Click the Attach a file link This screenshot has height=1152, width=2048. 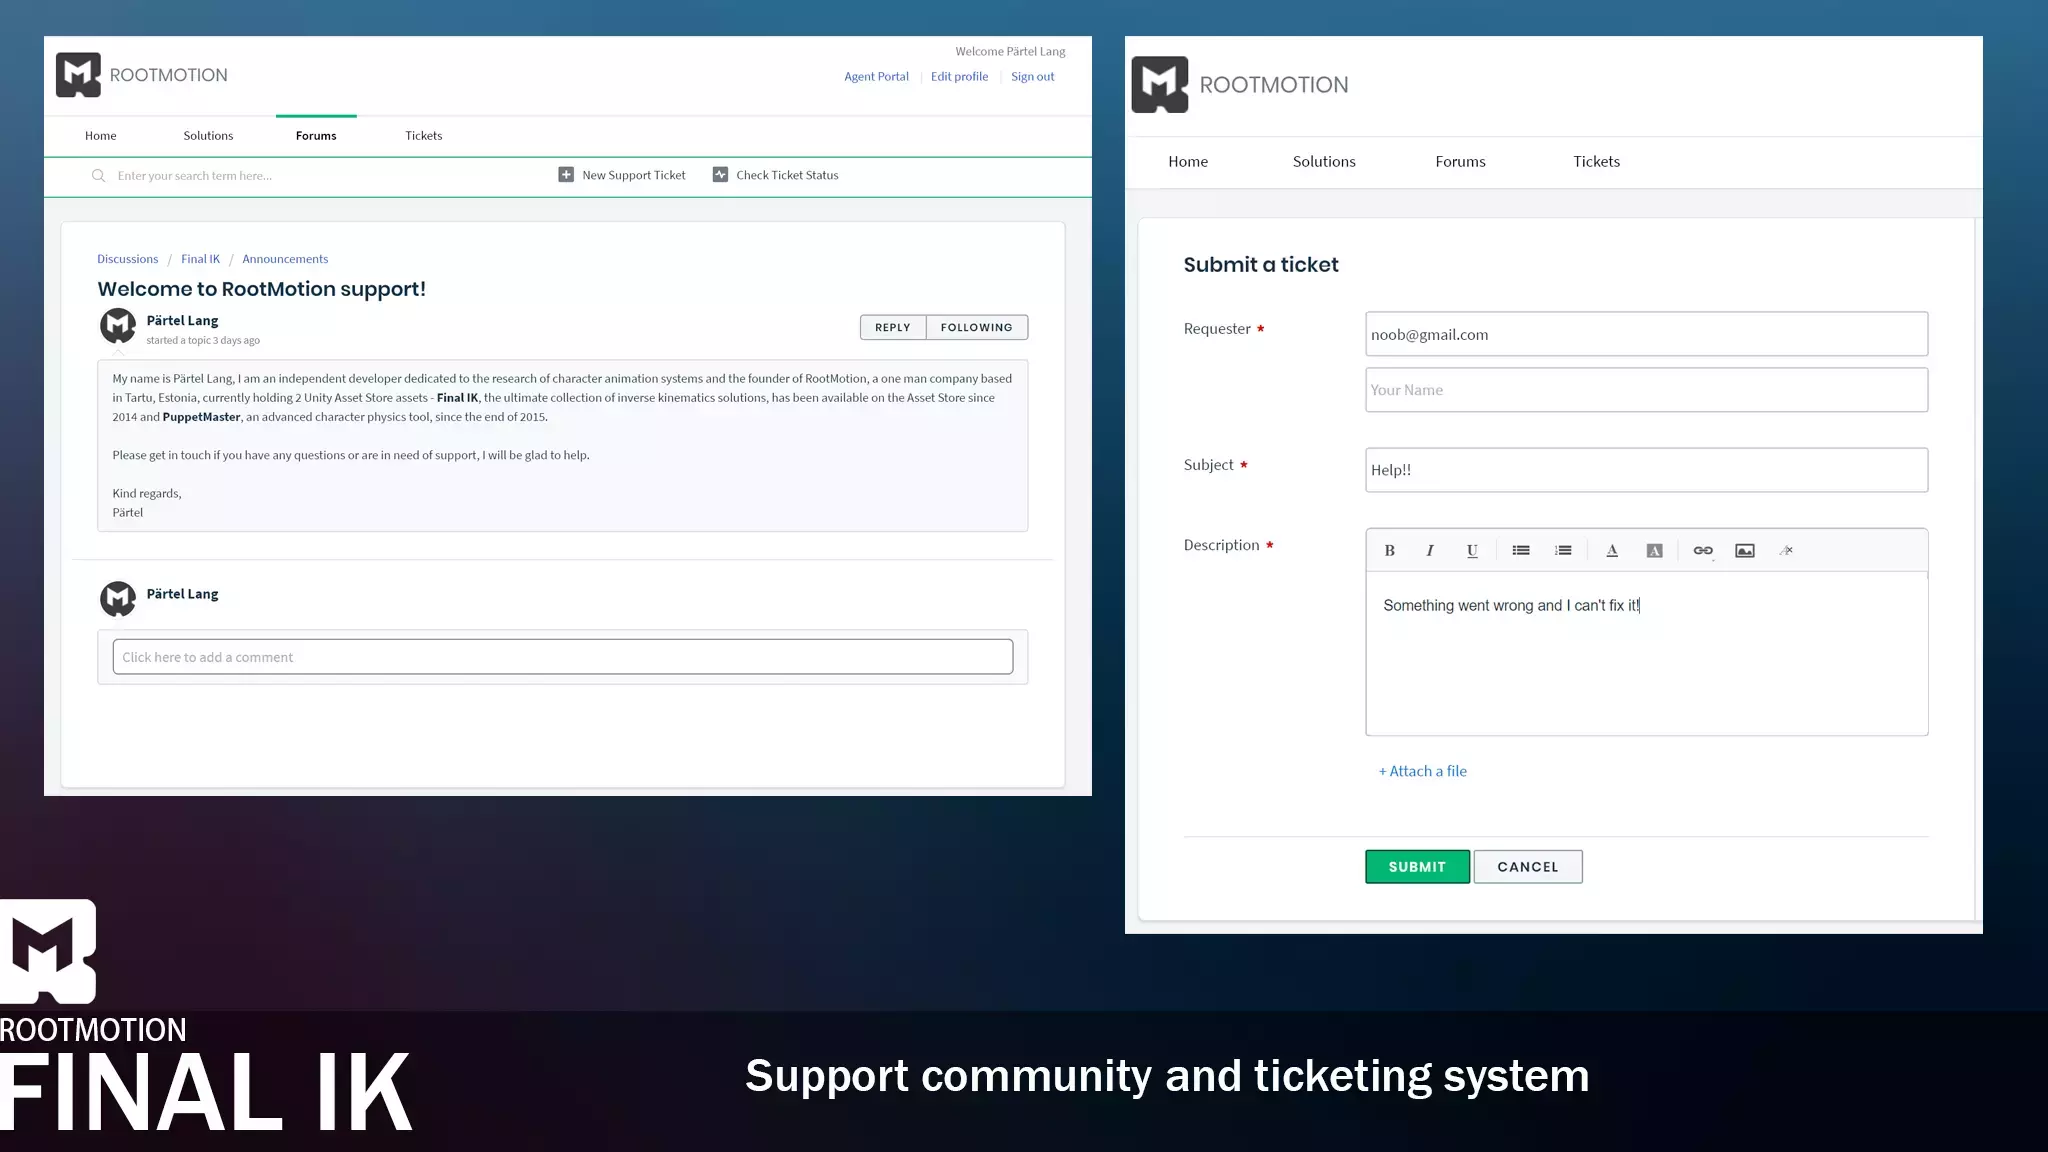(x=1423, y=771)
